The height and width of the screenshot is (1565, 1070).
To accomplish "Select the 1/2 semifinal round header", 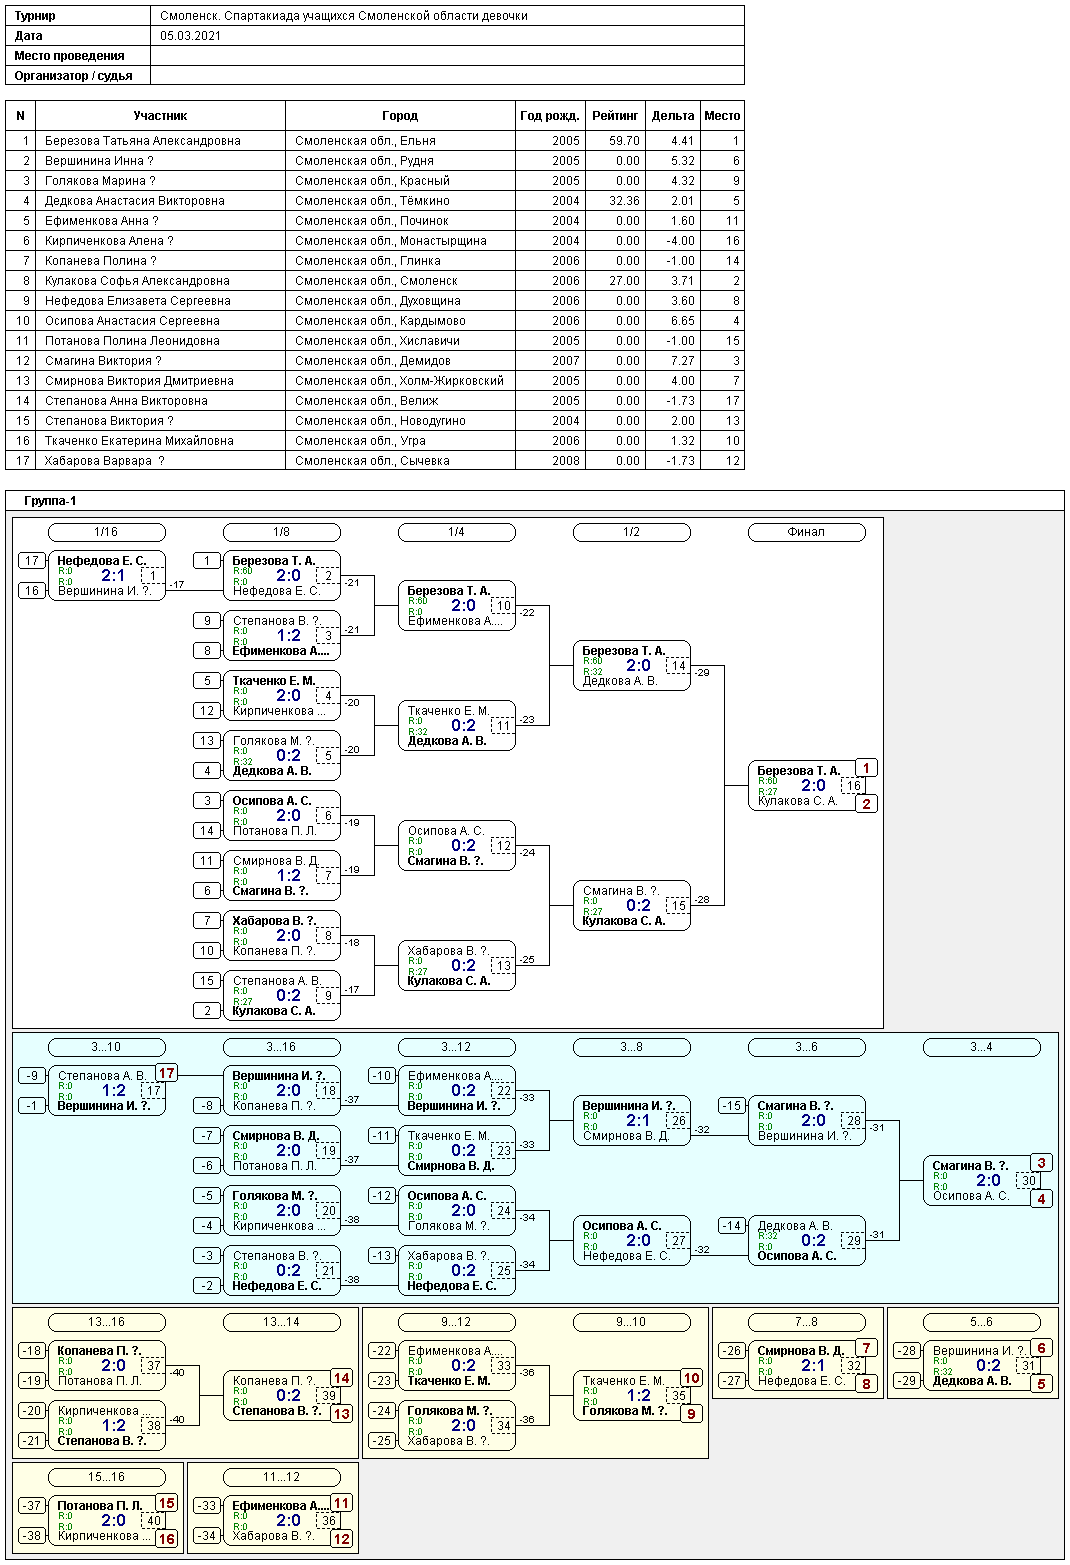I will click(631, 532).
